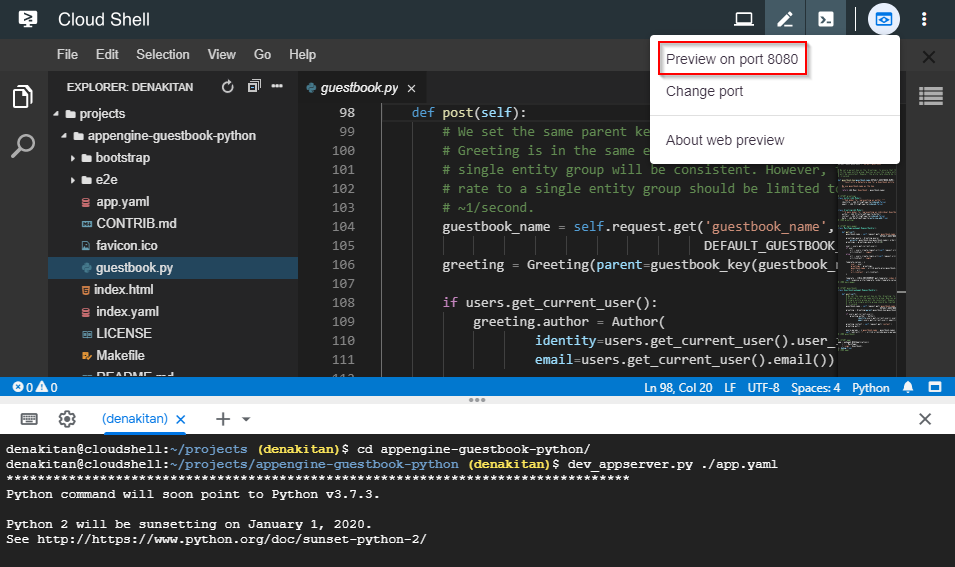Open notifications bell in status bar
This screenshot has height=567, width=955.
point(908,387)
